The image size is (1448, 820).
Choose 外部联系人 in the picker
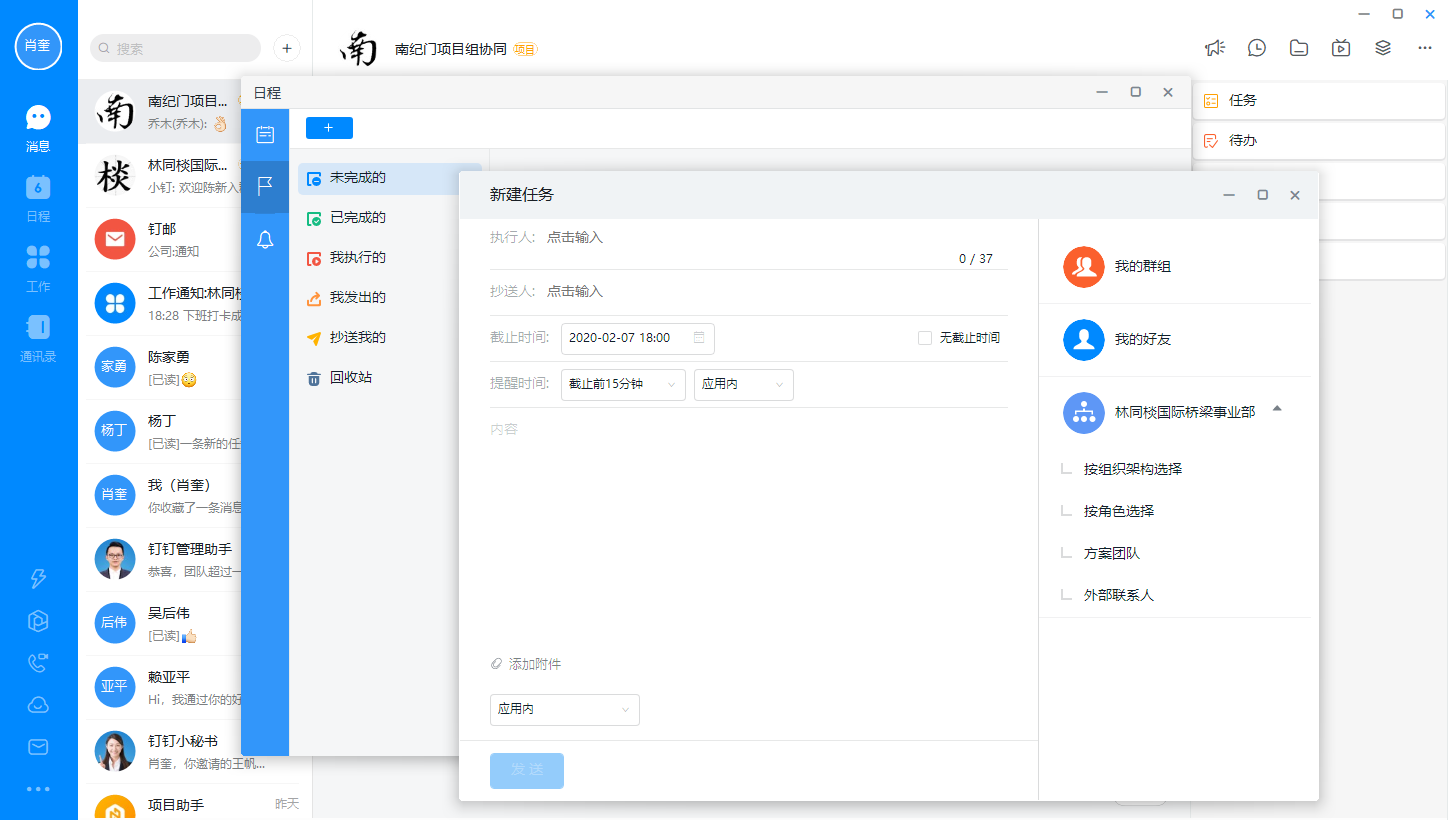[1119, 595]
